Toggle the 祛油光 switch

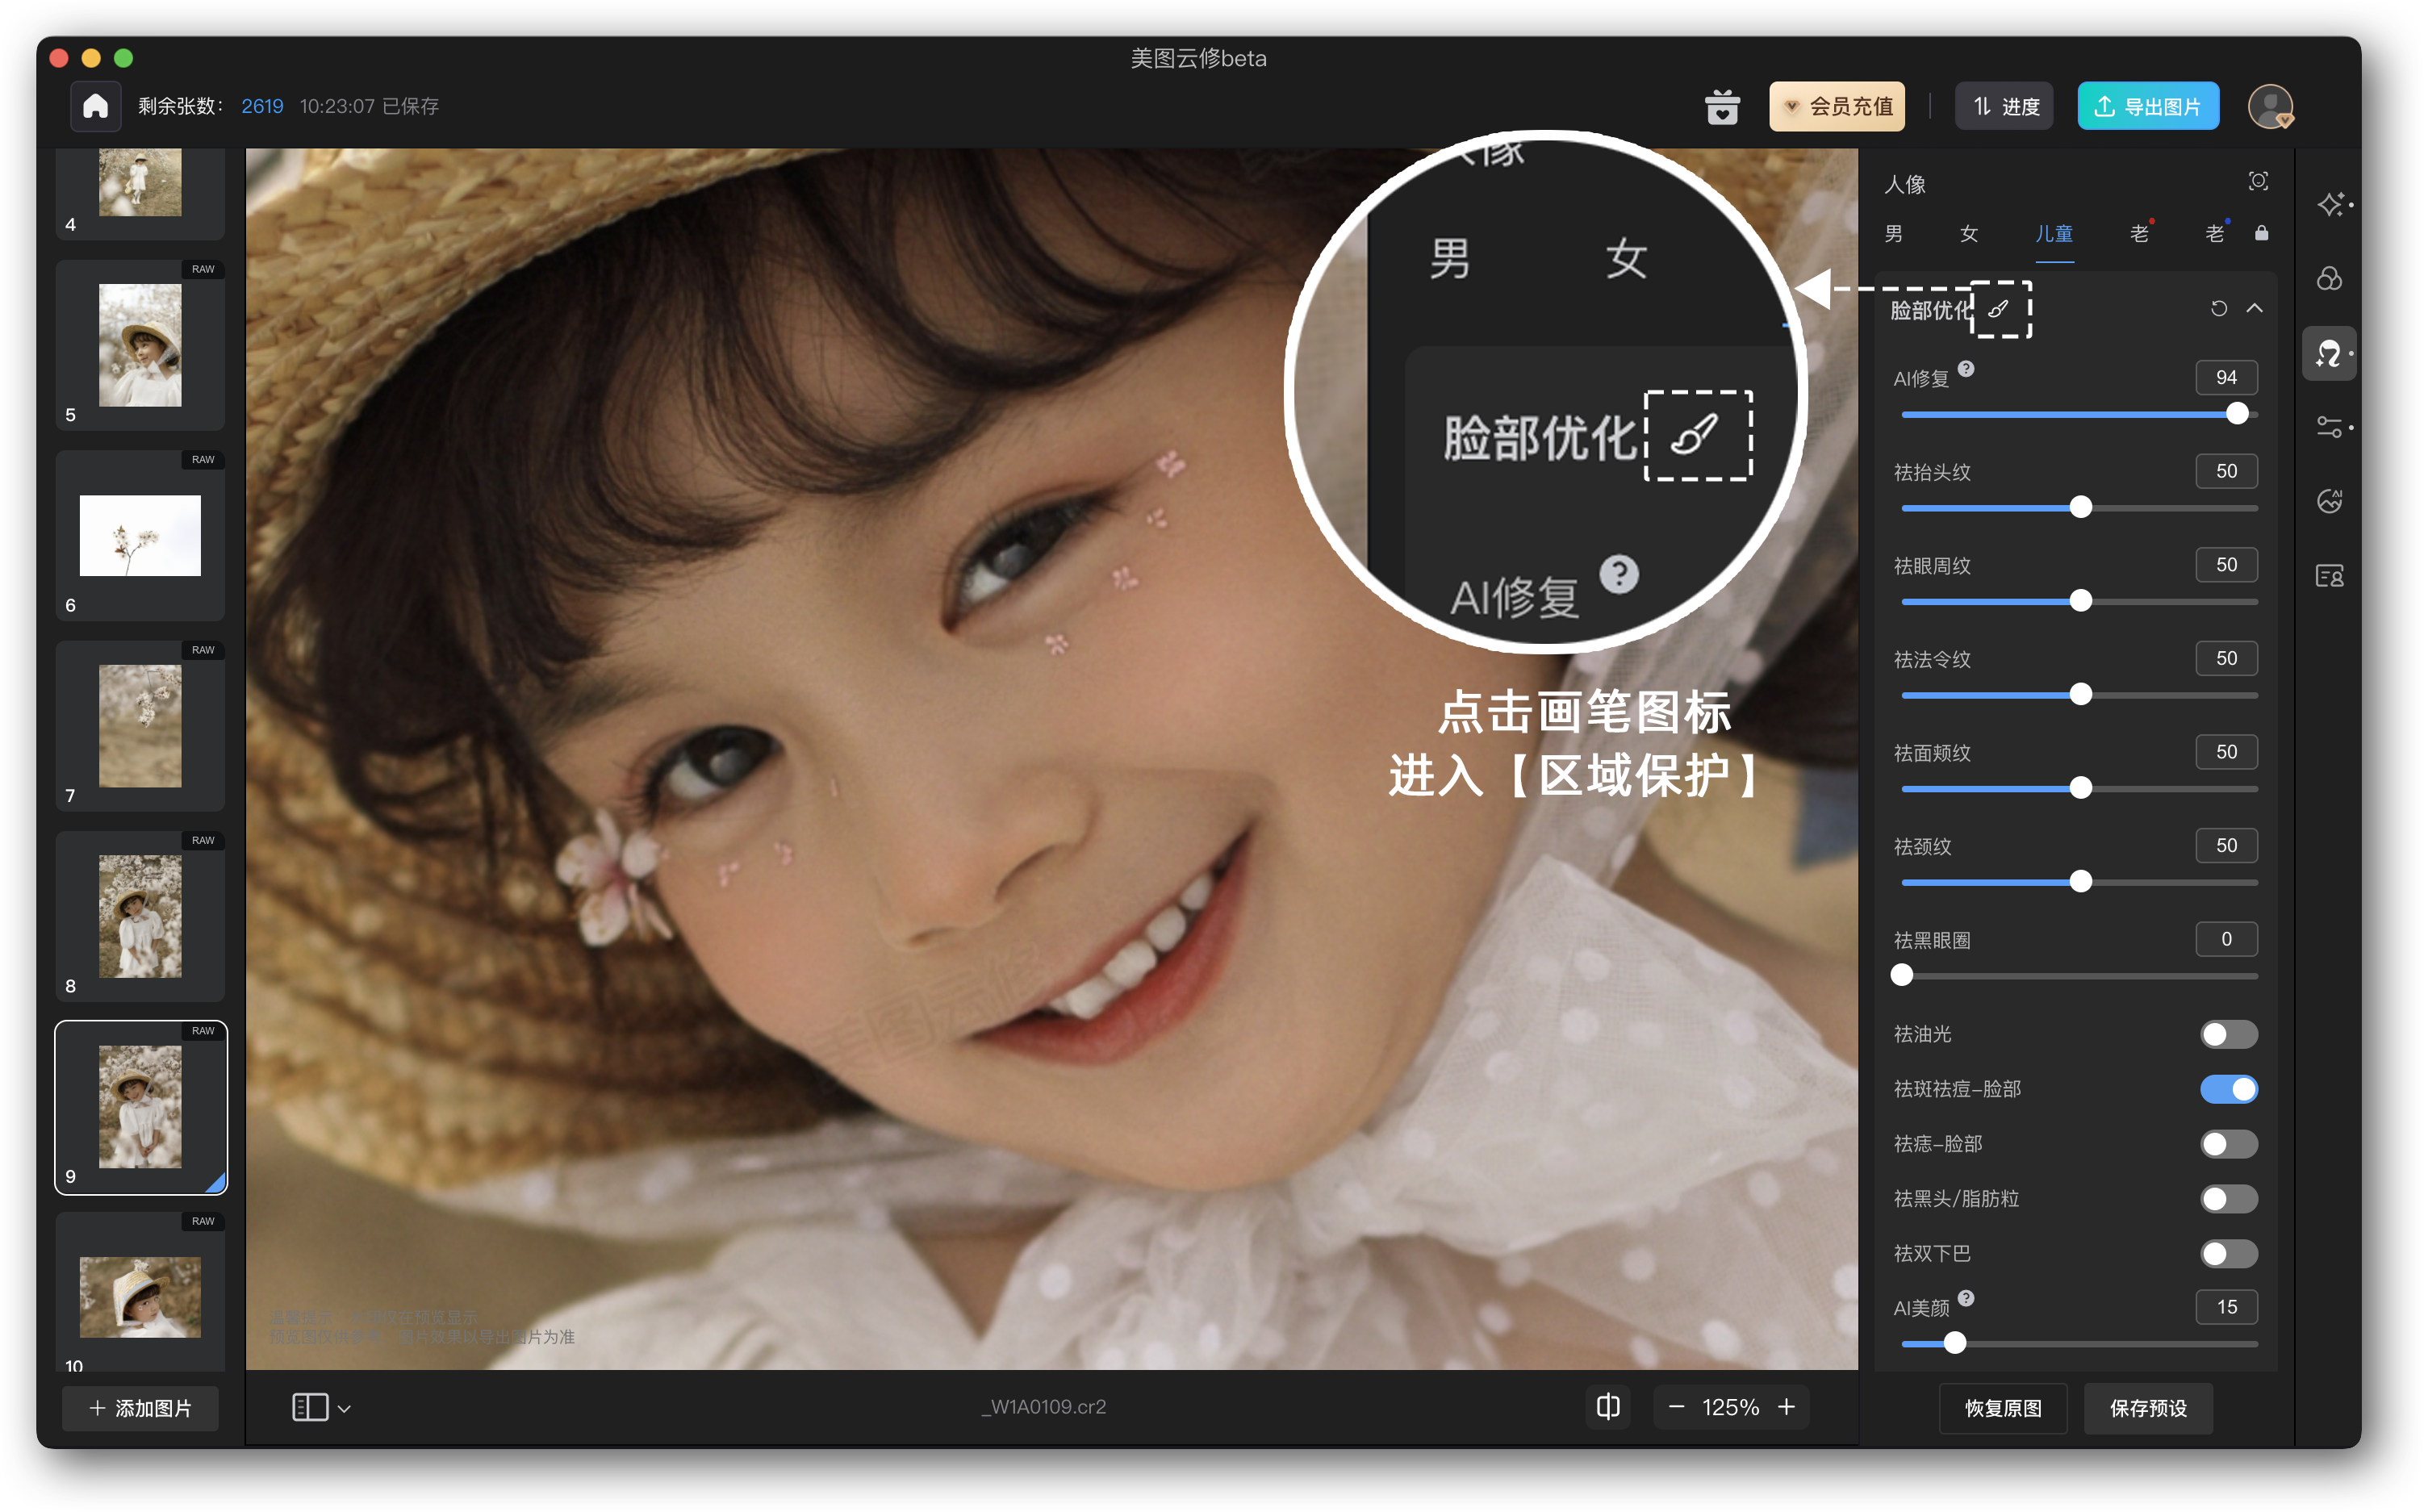click(x=2228, y=1034)
